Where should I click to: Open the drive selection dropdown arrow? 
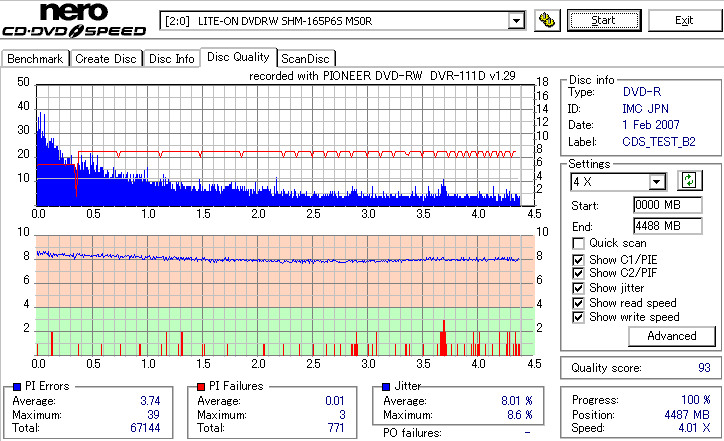pos(516,21)
